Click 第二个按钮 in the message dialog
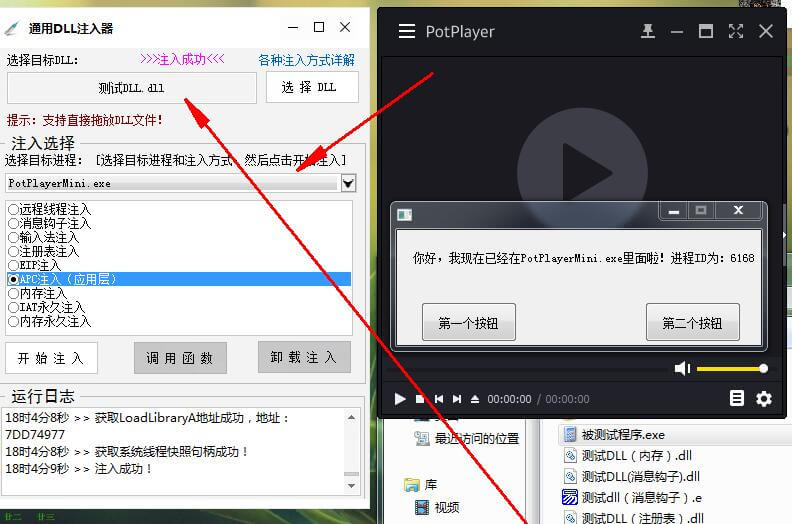 [692, 322]
